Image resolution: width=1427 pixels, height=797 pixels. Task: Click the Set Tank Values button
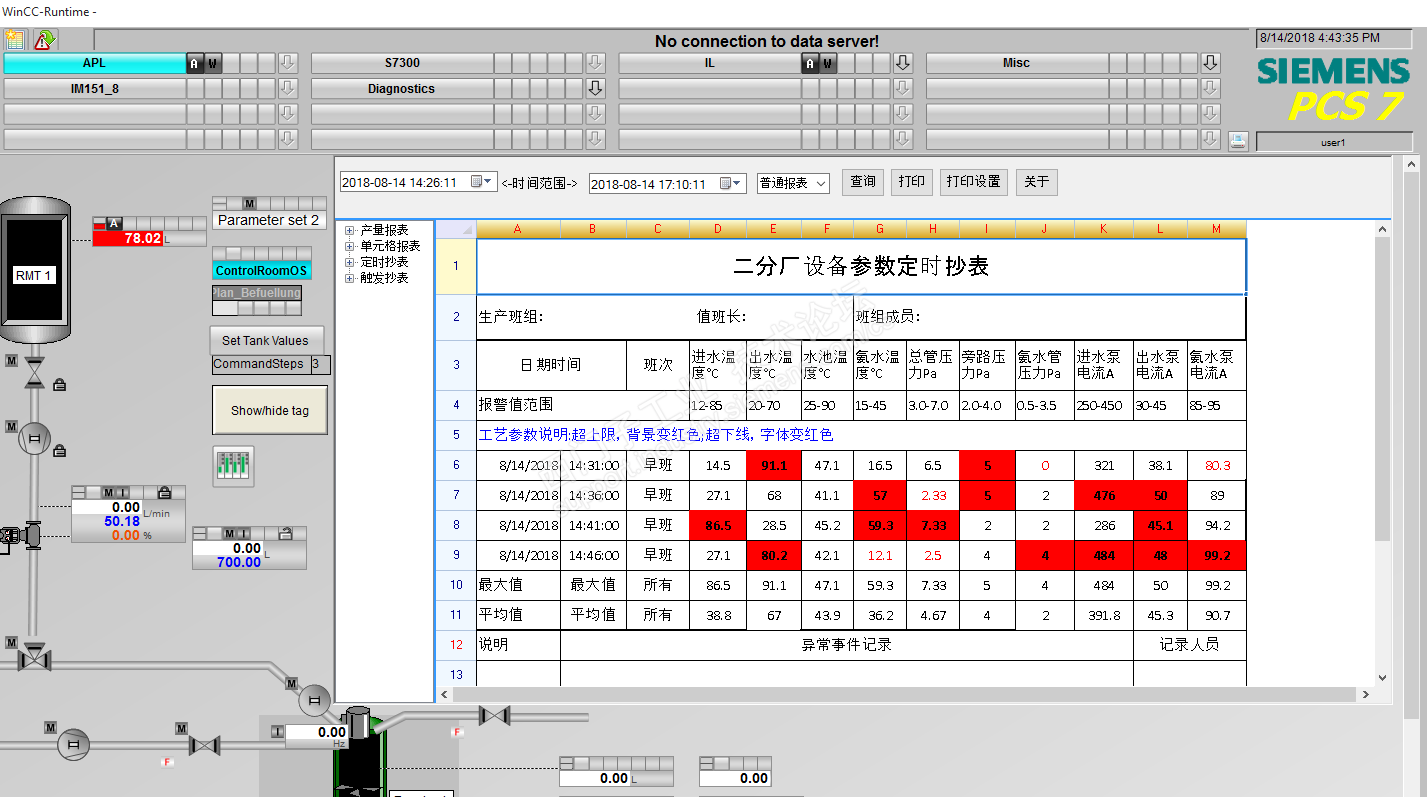click(x=266, y=340)
